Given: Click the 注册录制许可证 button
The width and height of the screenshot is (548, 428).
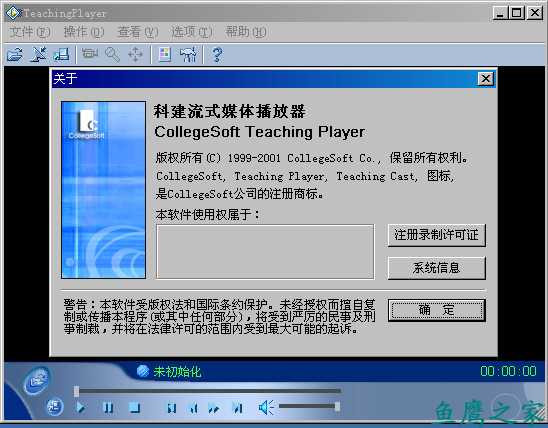Looking at the screenshot, I should coord(437,235).
